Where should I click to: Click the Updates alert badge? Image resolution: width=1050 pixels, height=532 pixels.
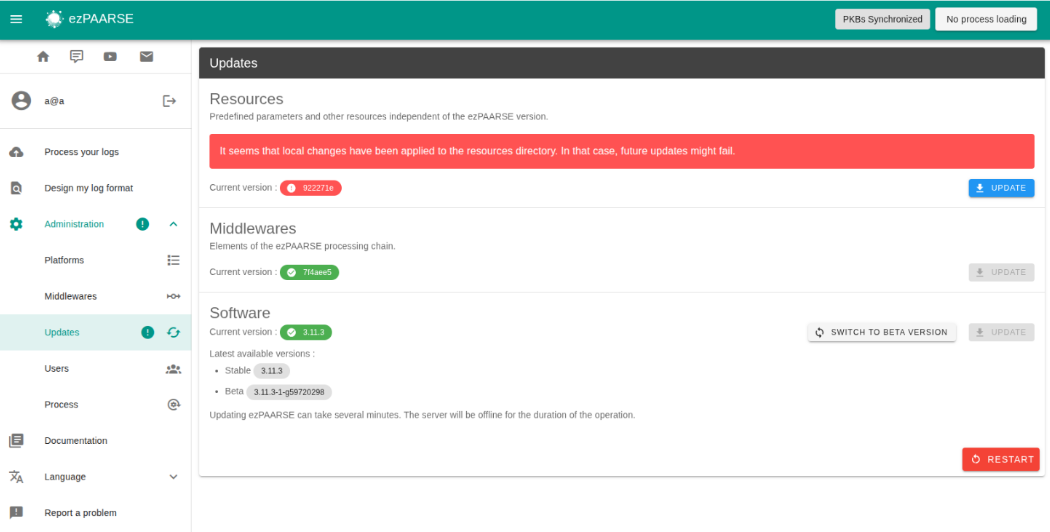point(148,332)
